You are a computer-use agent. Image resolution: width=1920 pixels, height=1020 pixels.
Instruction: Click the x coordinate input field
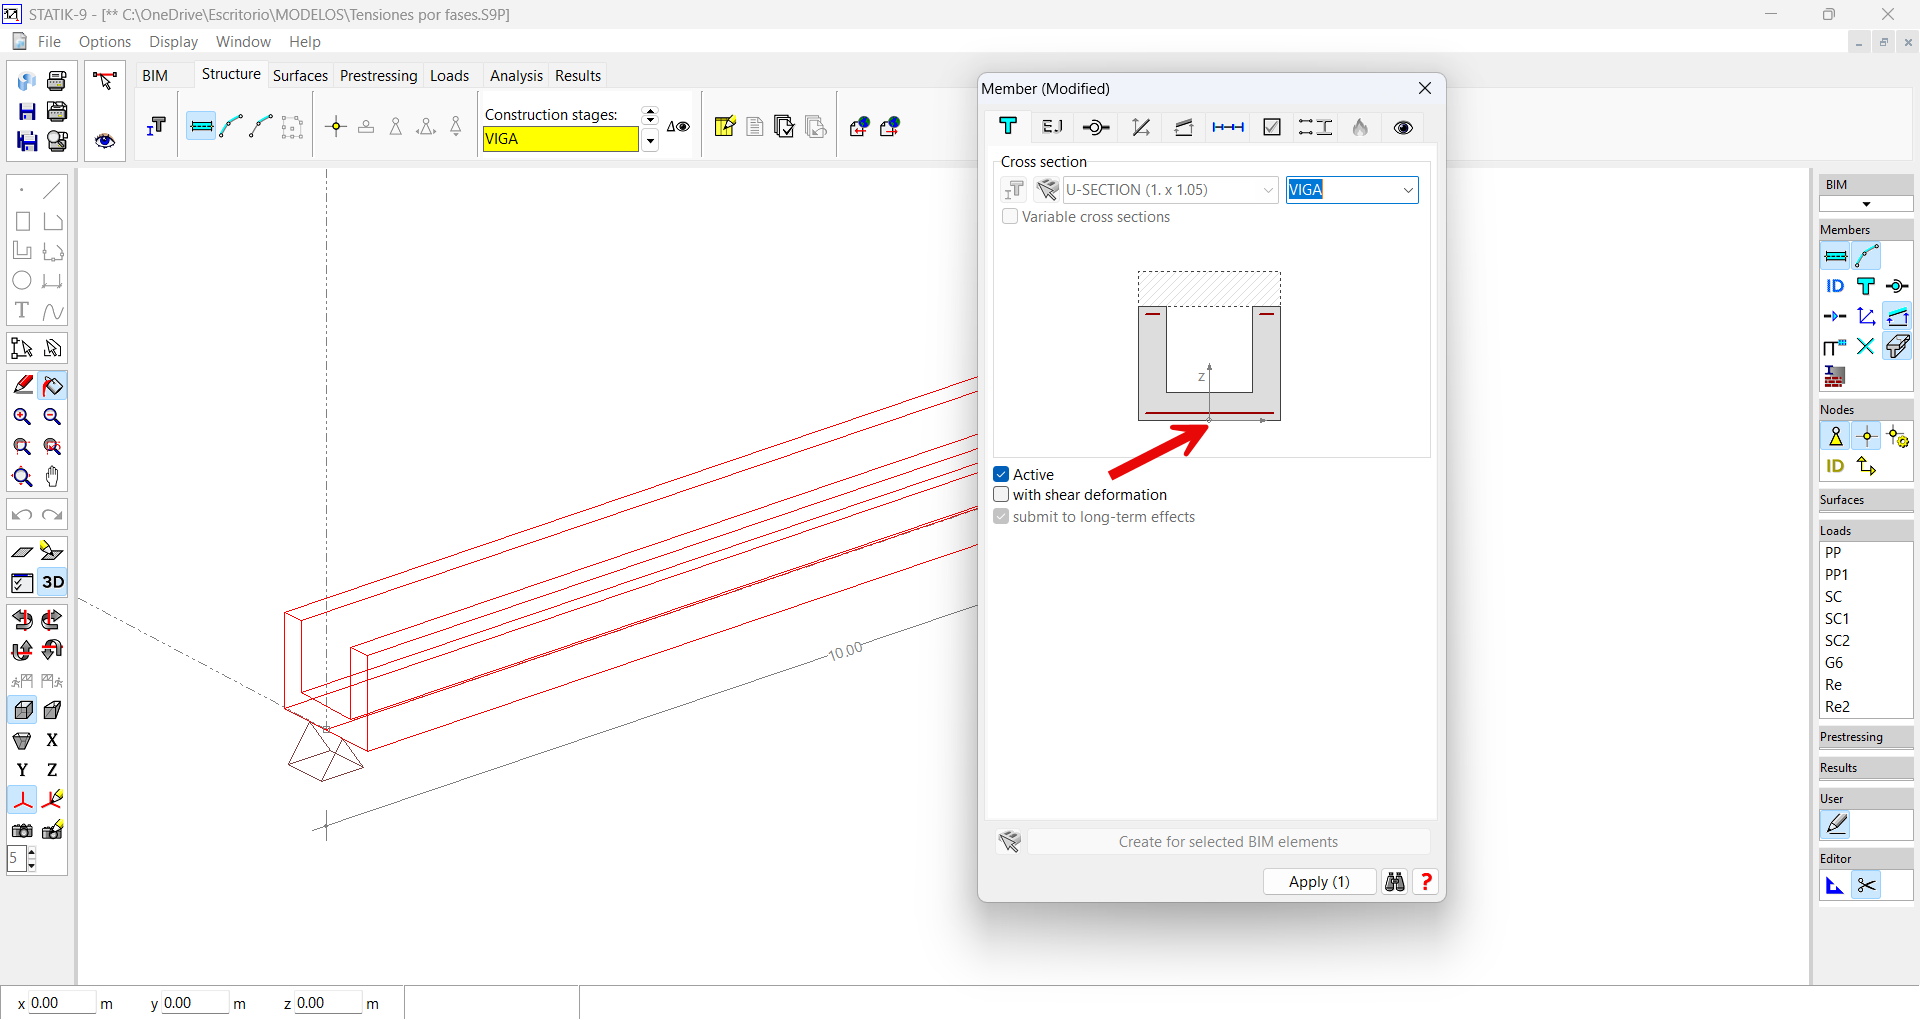pos(60,1003)
